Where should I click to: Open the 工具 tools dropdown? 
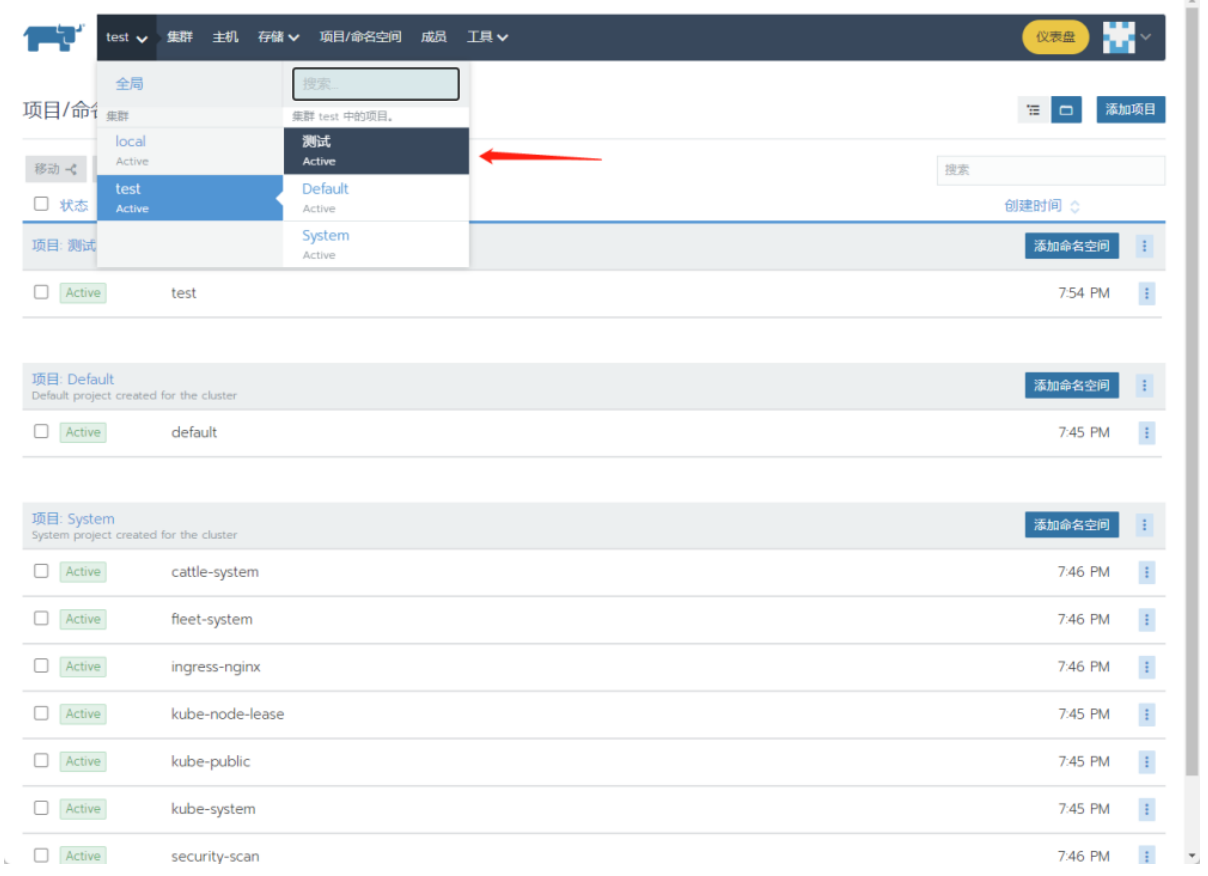487,38
